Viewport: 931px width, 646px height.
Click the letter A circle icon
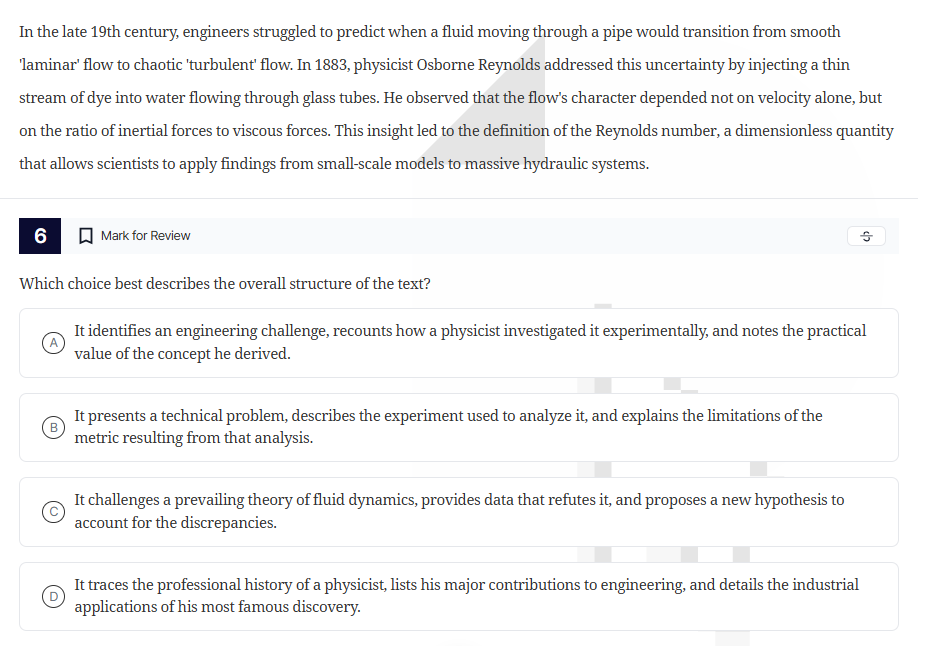pos(53,341)
